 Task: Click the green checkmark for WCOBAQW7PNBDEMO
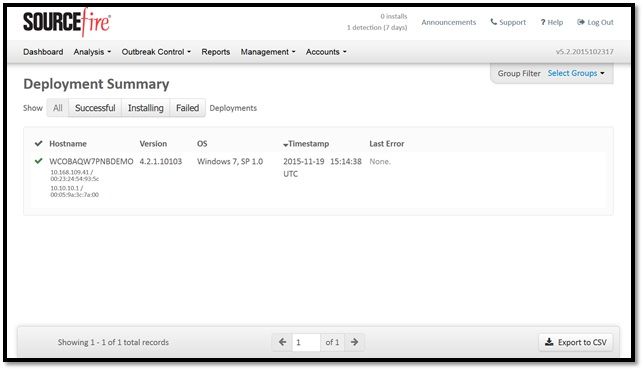39,161
